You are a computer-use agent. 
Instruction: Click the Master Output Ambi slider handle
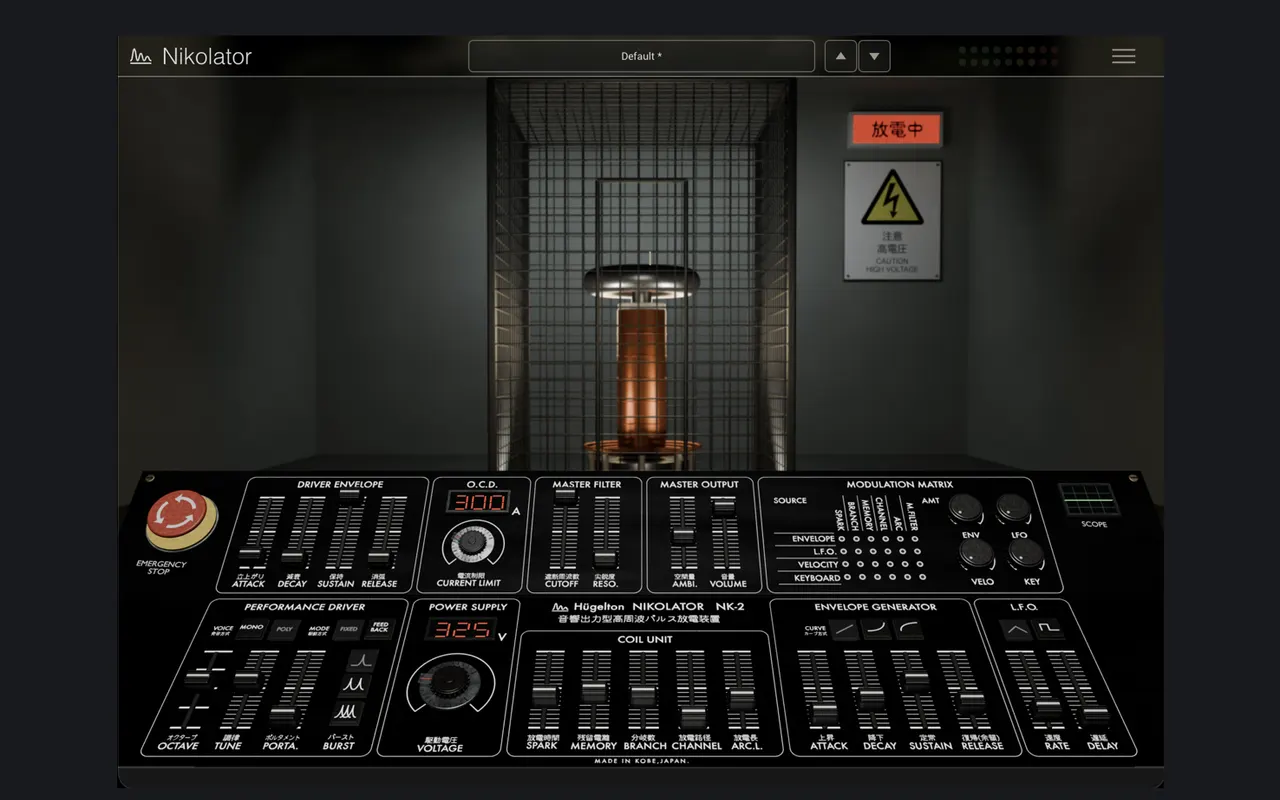[683, 535]
